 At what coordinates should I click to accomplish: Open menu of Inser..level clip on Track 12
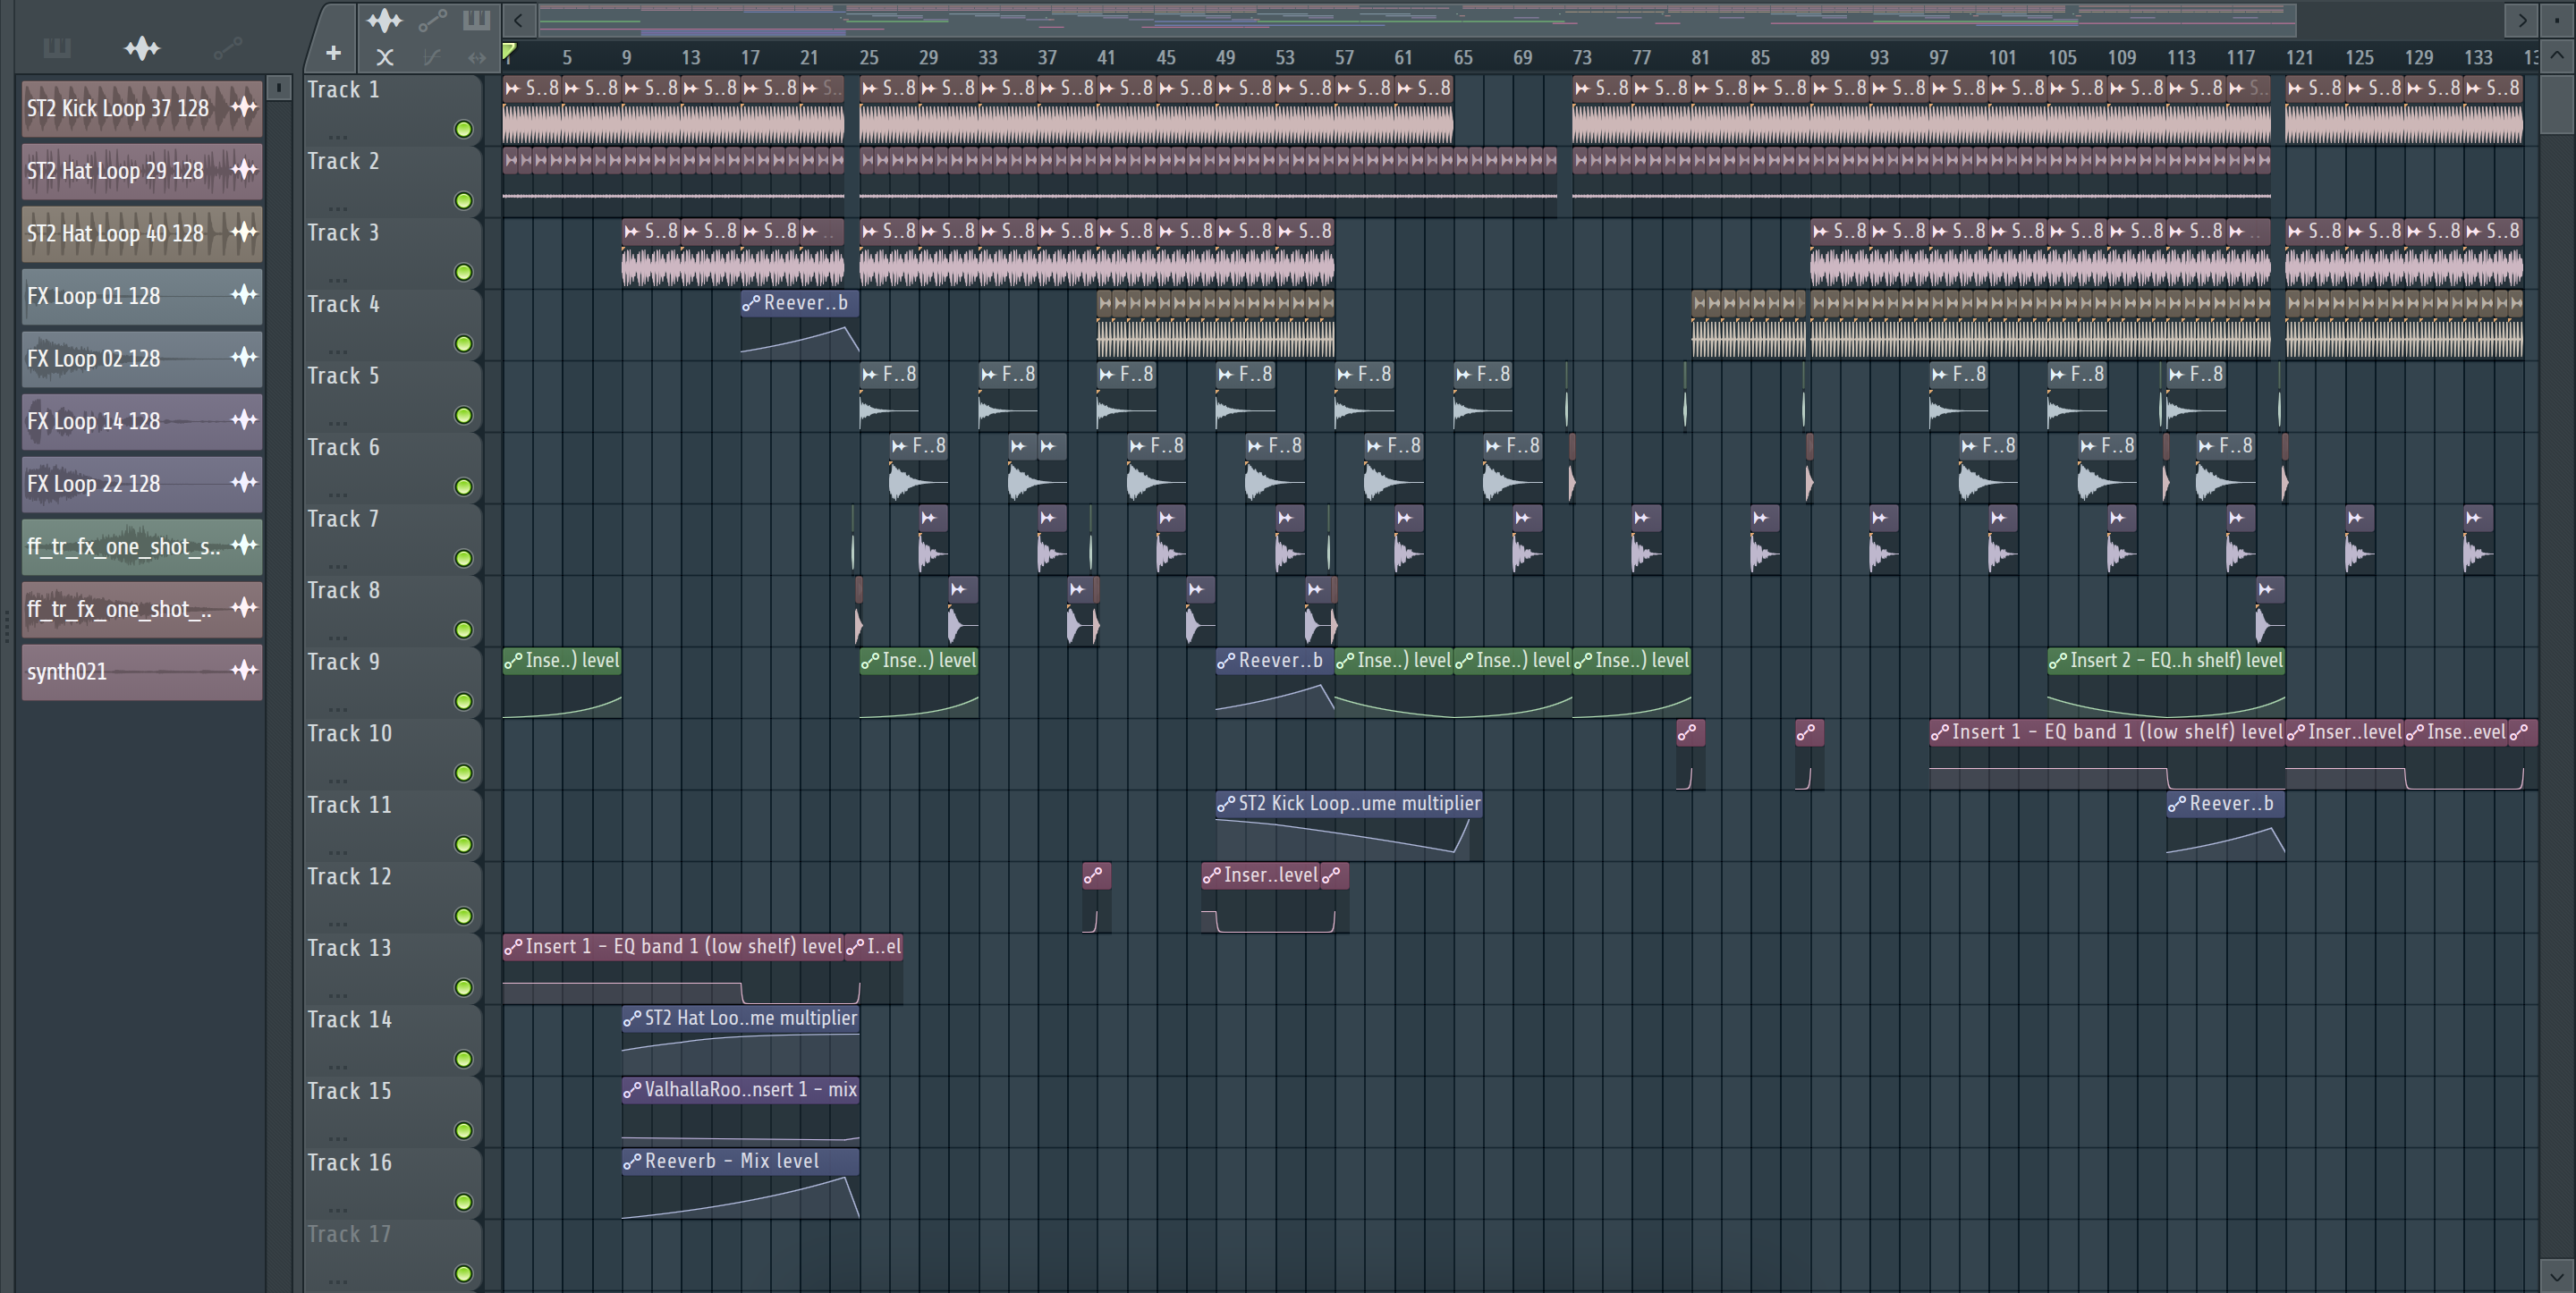click(1211, 875)
